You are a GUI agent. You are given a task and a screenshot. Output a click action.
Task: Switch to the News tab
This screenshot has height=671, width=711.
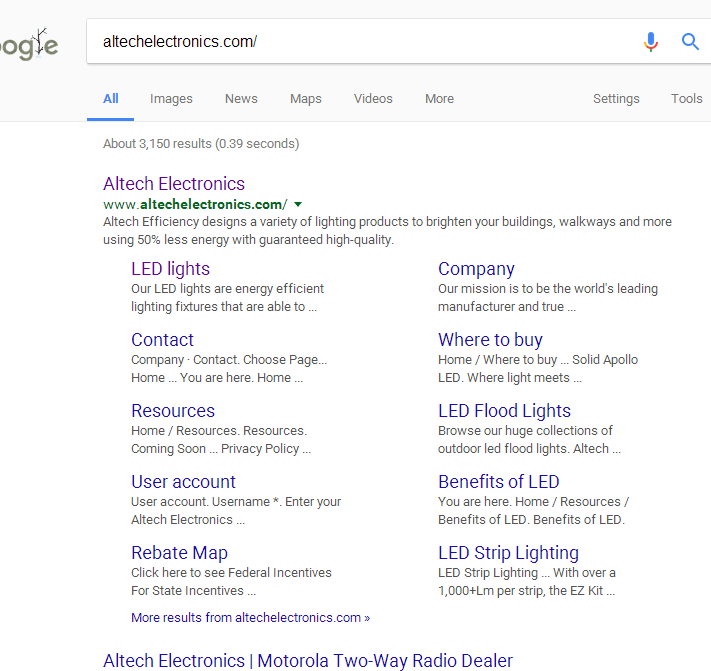click(241, 98)
